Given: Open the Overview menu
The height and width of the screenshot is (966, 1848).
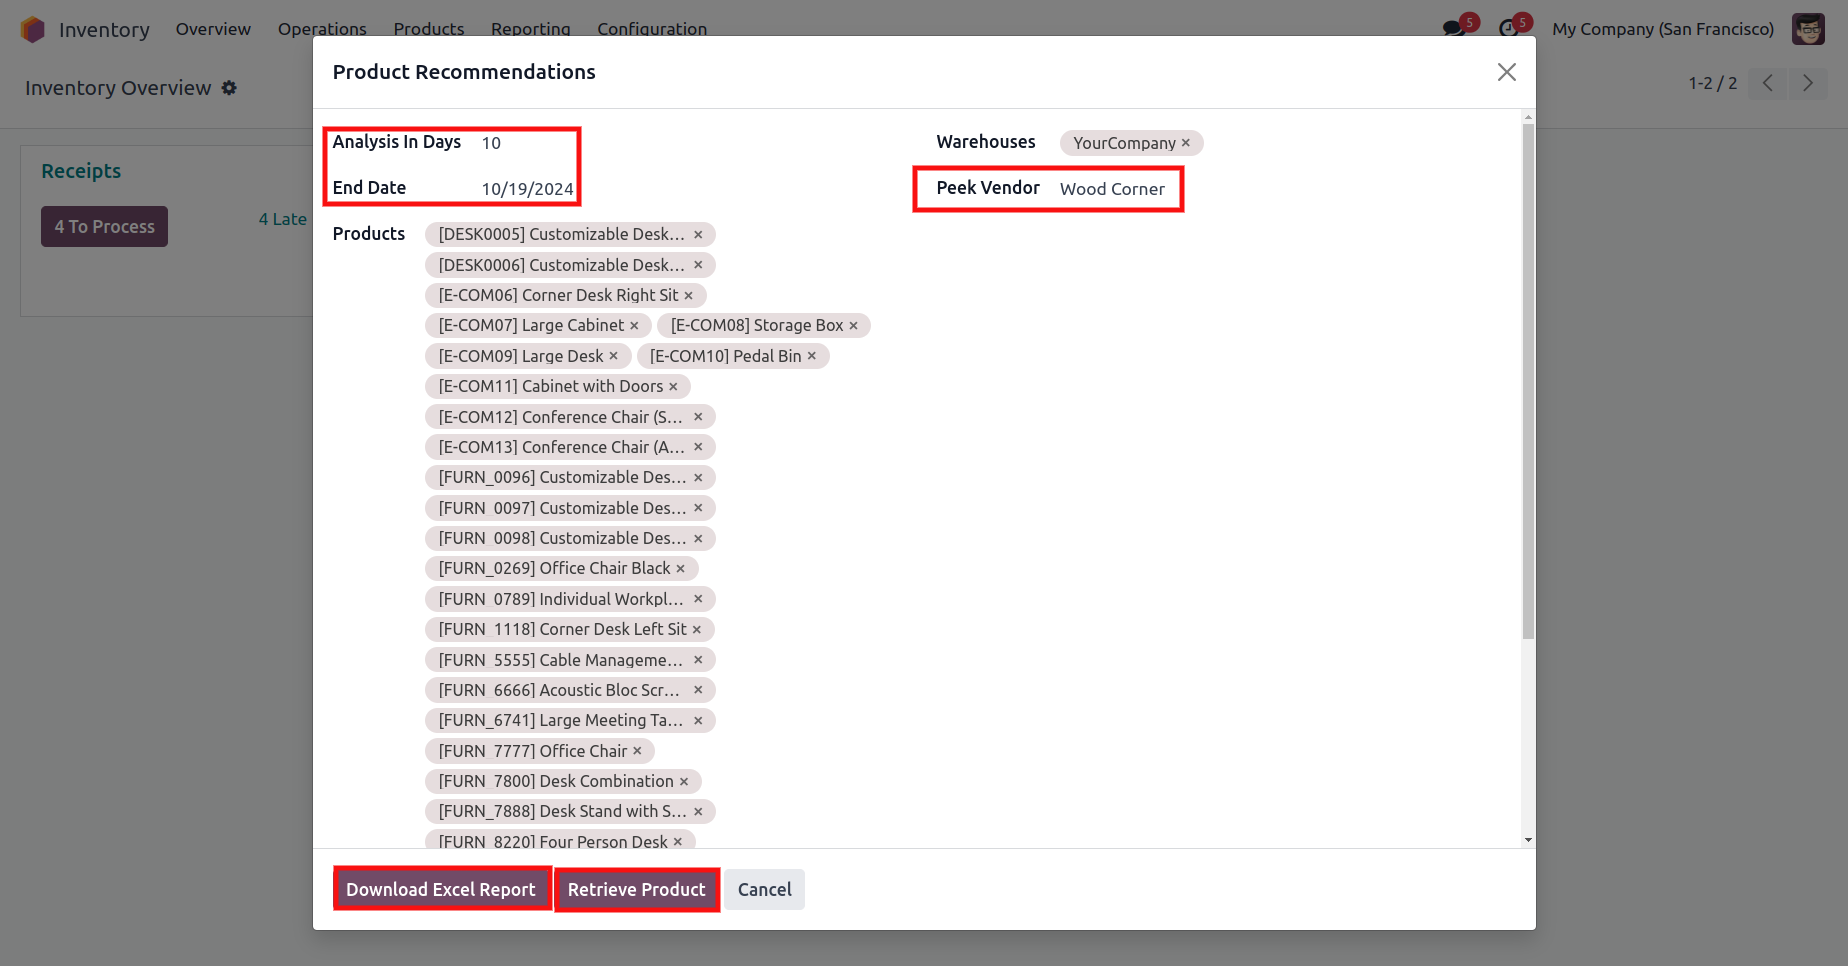Looking at the screenshot, I should (213, 29).
